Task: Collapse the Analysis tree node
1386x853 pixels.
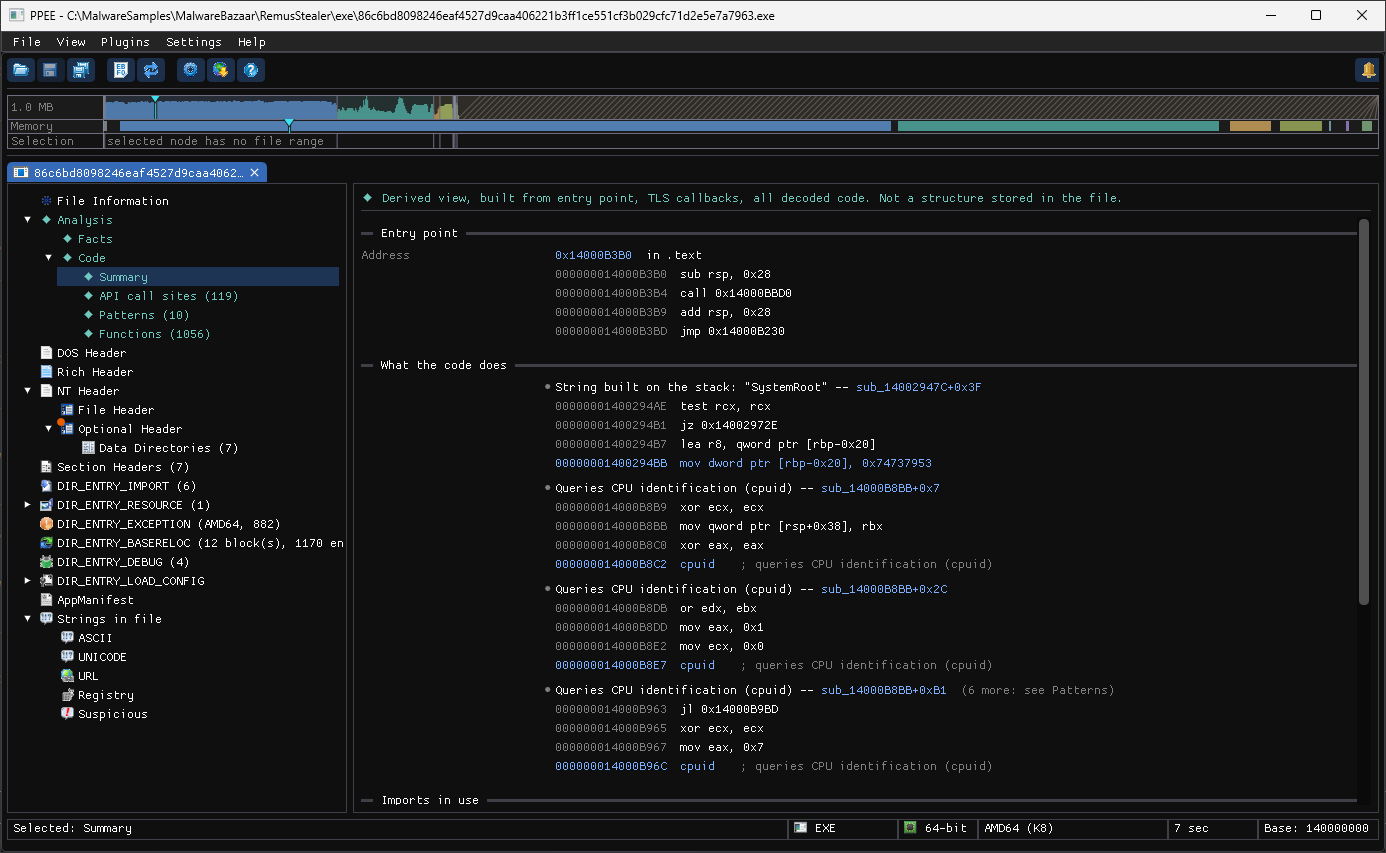Action: coord(28,220)
